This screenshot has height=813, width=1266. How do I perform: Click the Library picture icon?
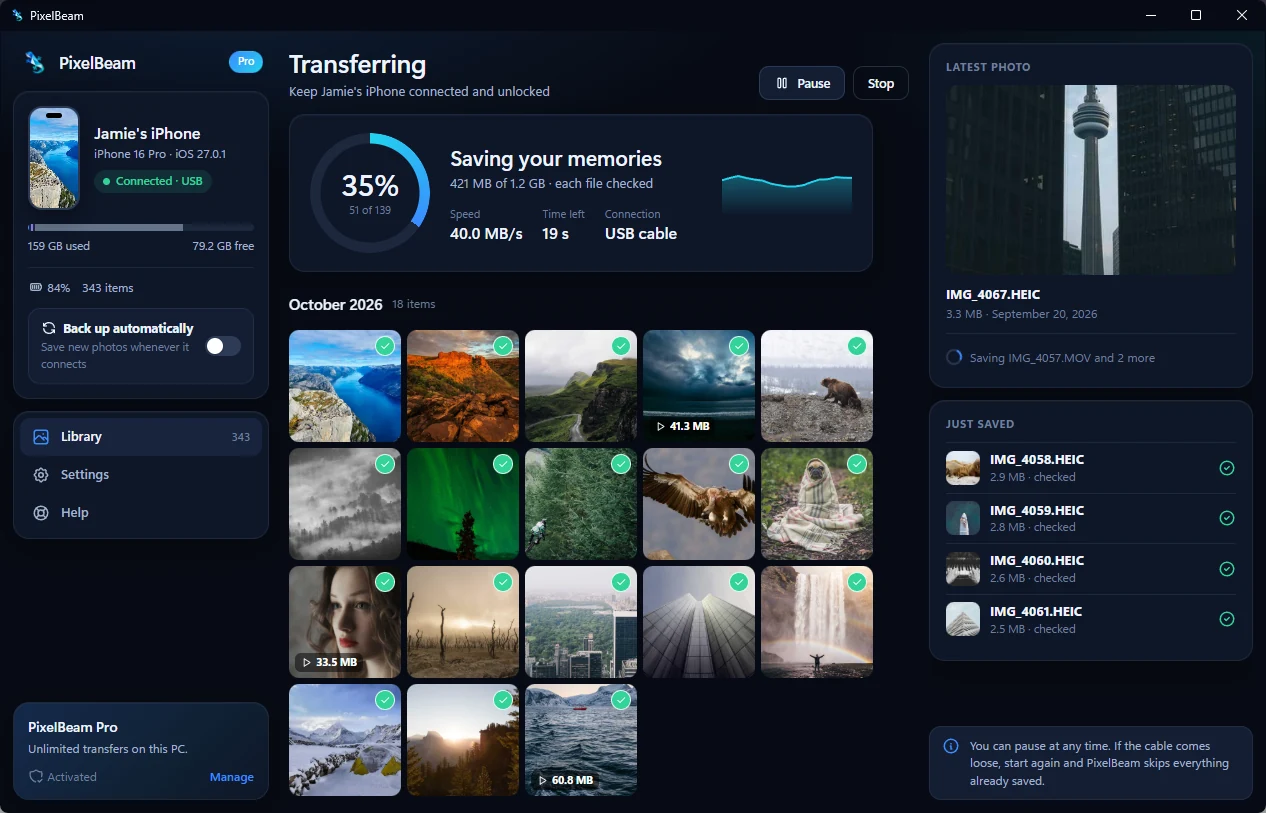[x=41, y=437]
